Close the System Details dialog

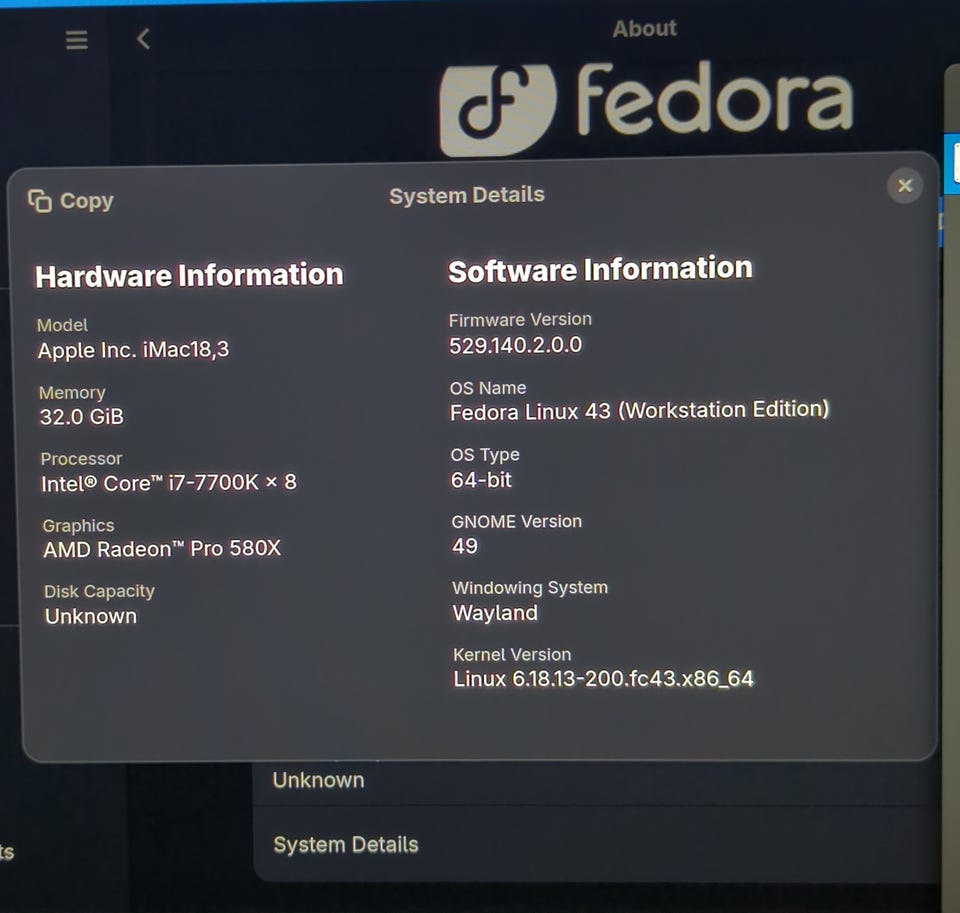click(904, 186)
